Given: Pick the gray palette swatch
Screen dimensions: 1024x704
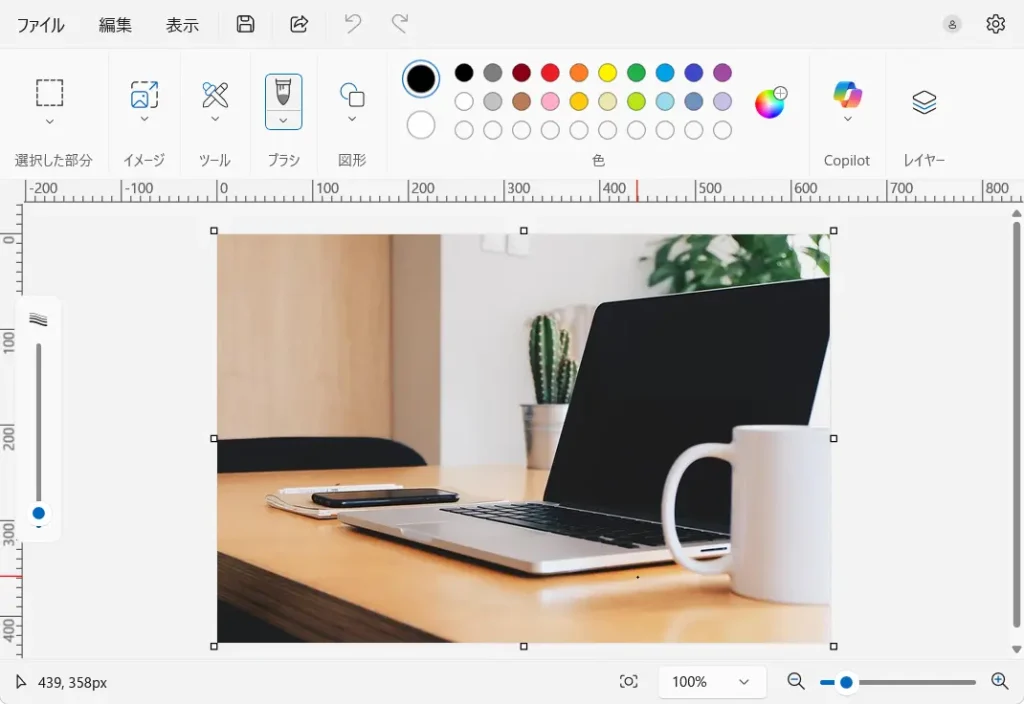Looking at the screenshot, I should tap(492, 72).
